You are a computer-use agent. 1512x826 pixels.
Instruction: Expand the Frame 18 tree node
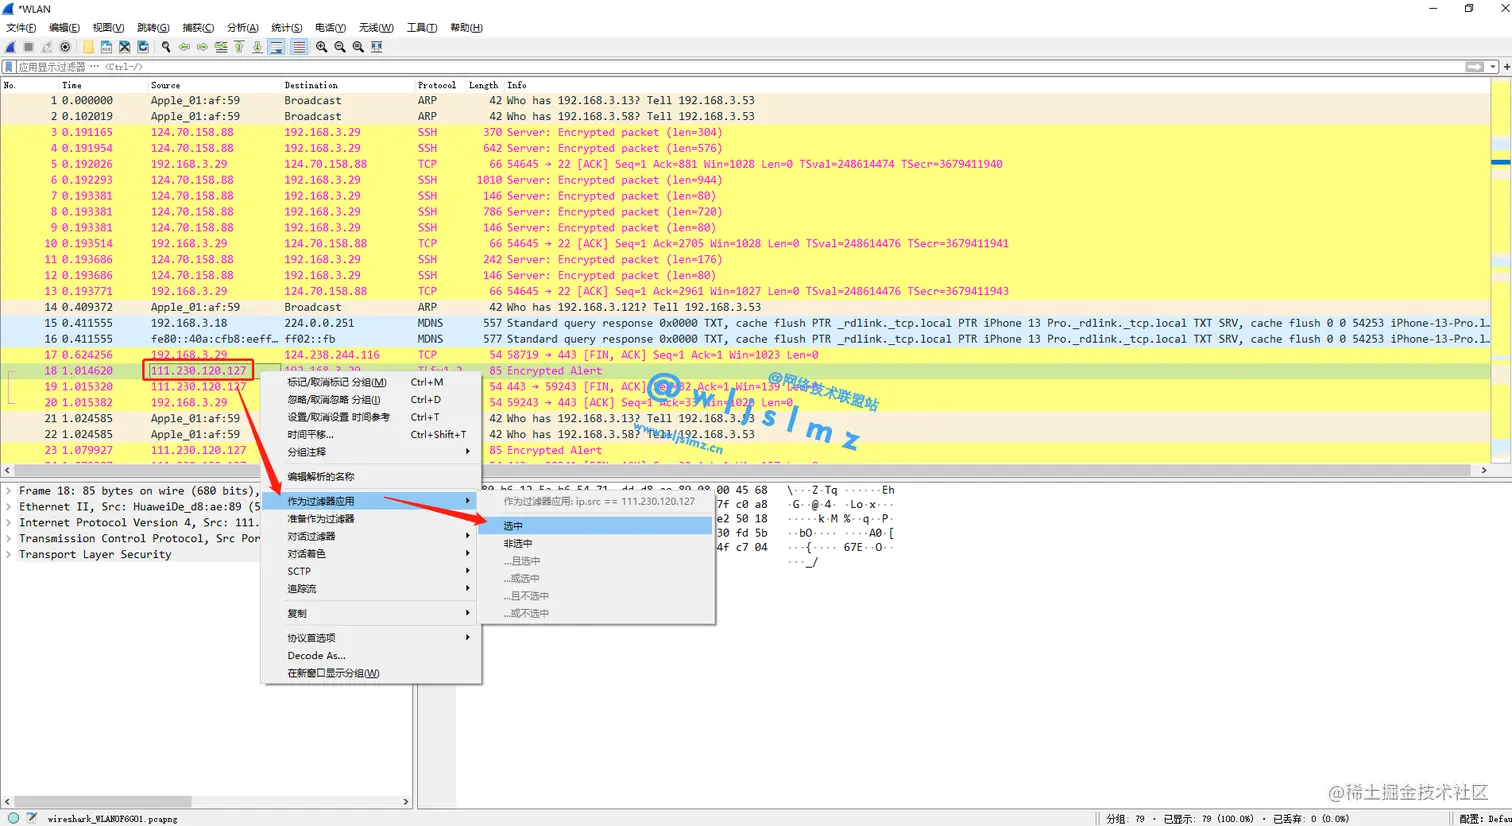click(9, 491)
